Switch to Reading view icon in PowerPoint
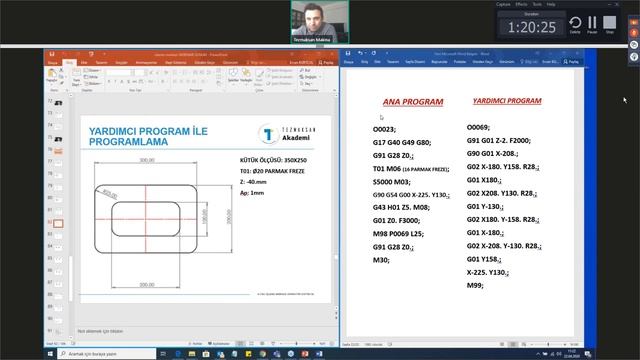The height and width of the screenshot is (360, 640). (262, 344)
